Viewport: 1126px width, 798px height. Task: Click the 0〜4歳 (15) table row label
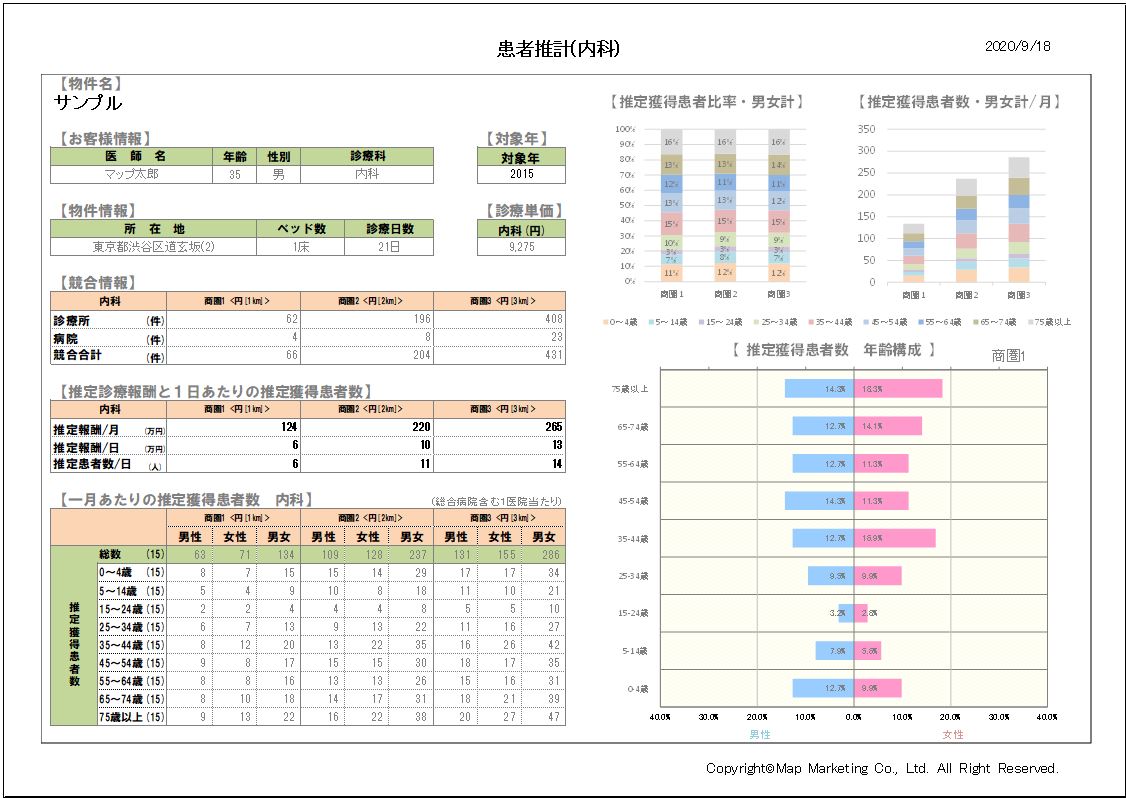tap(131, 572)
